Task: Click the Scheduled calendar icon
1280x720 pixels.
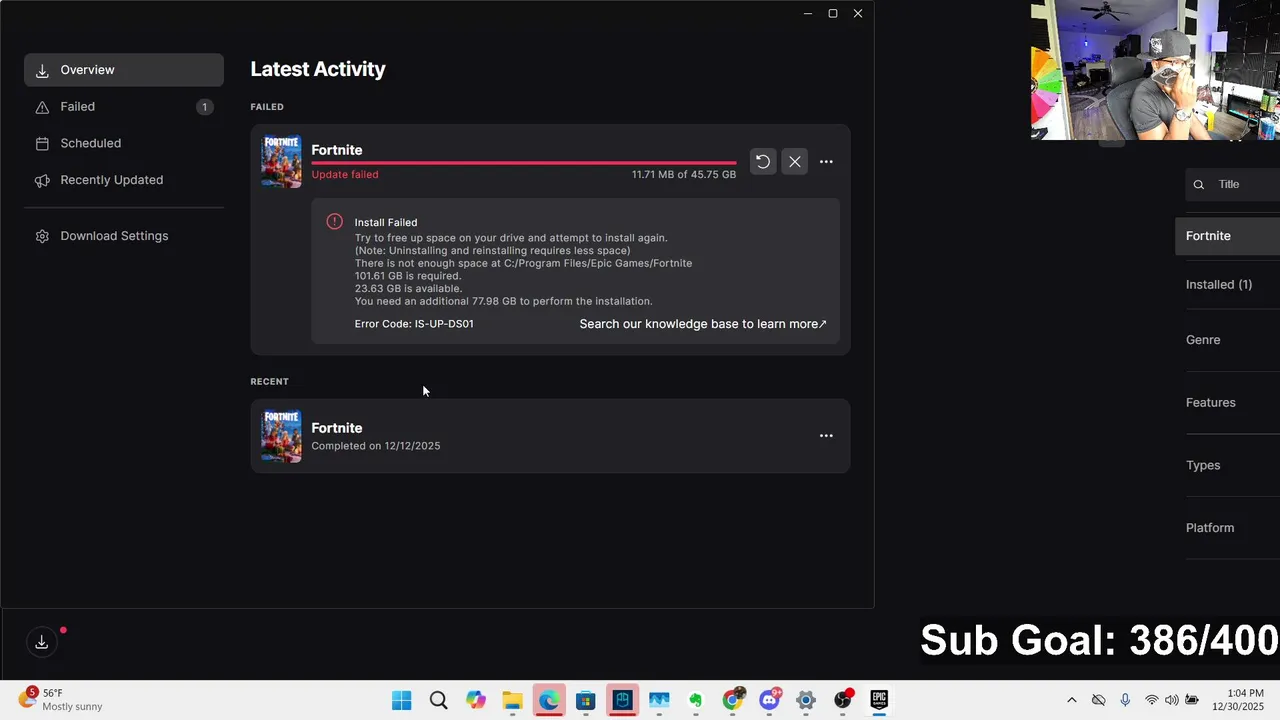Action: (x=42, y=144)
